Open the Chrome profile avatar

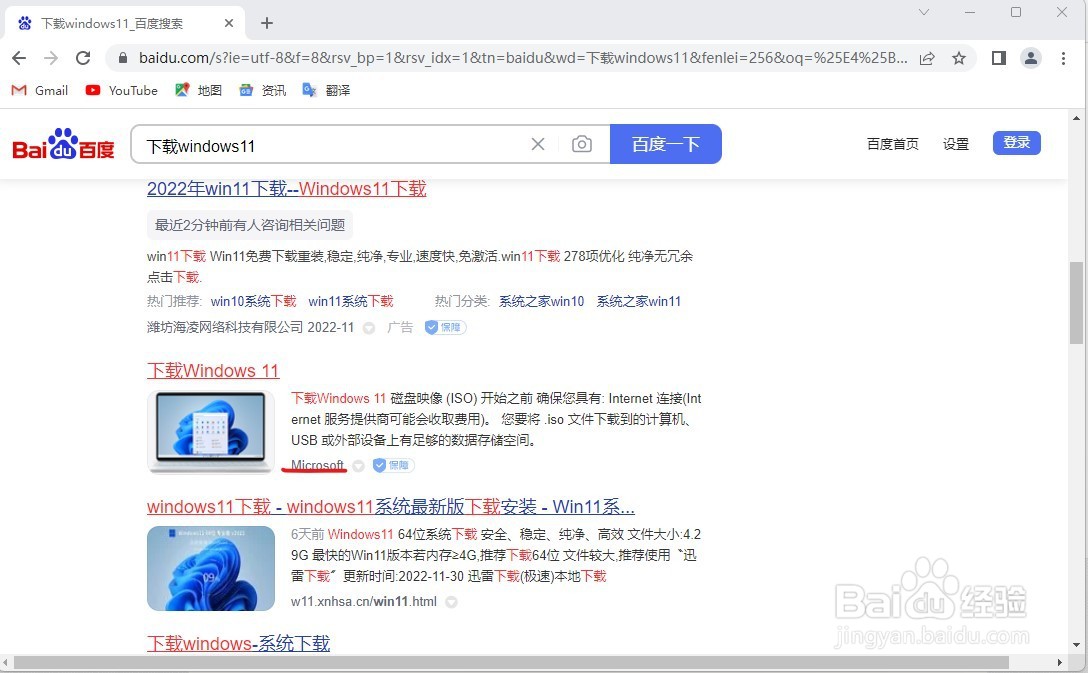click(x=1031, y=58)
